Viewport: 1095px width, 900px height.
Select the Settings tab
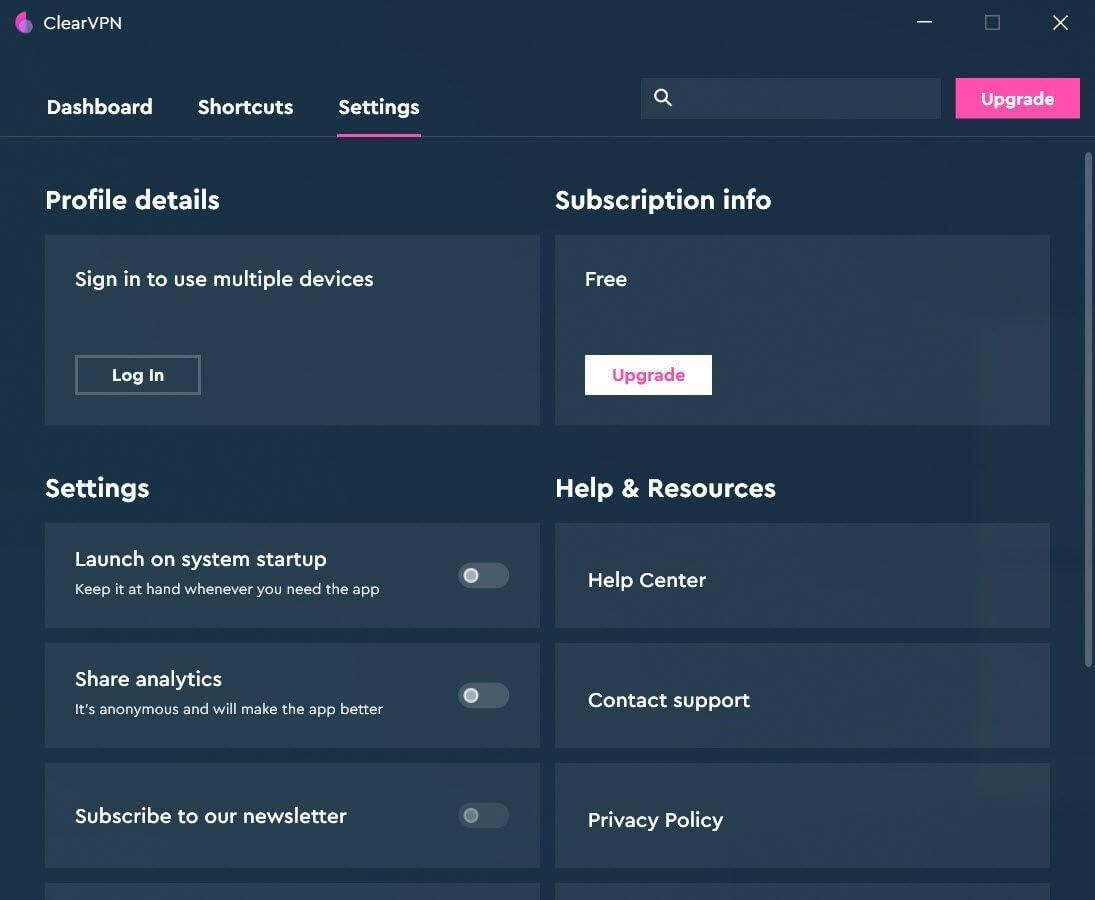tap(378, 107)
